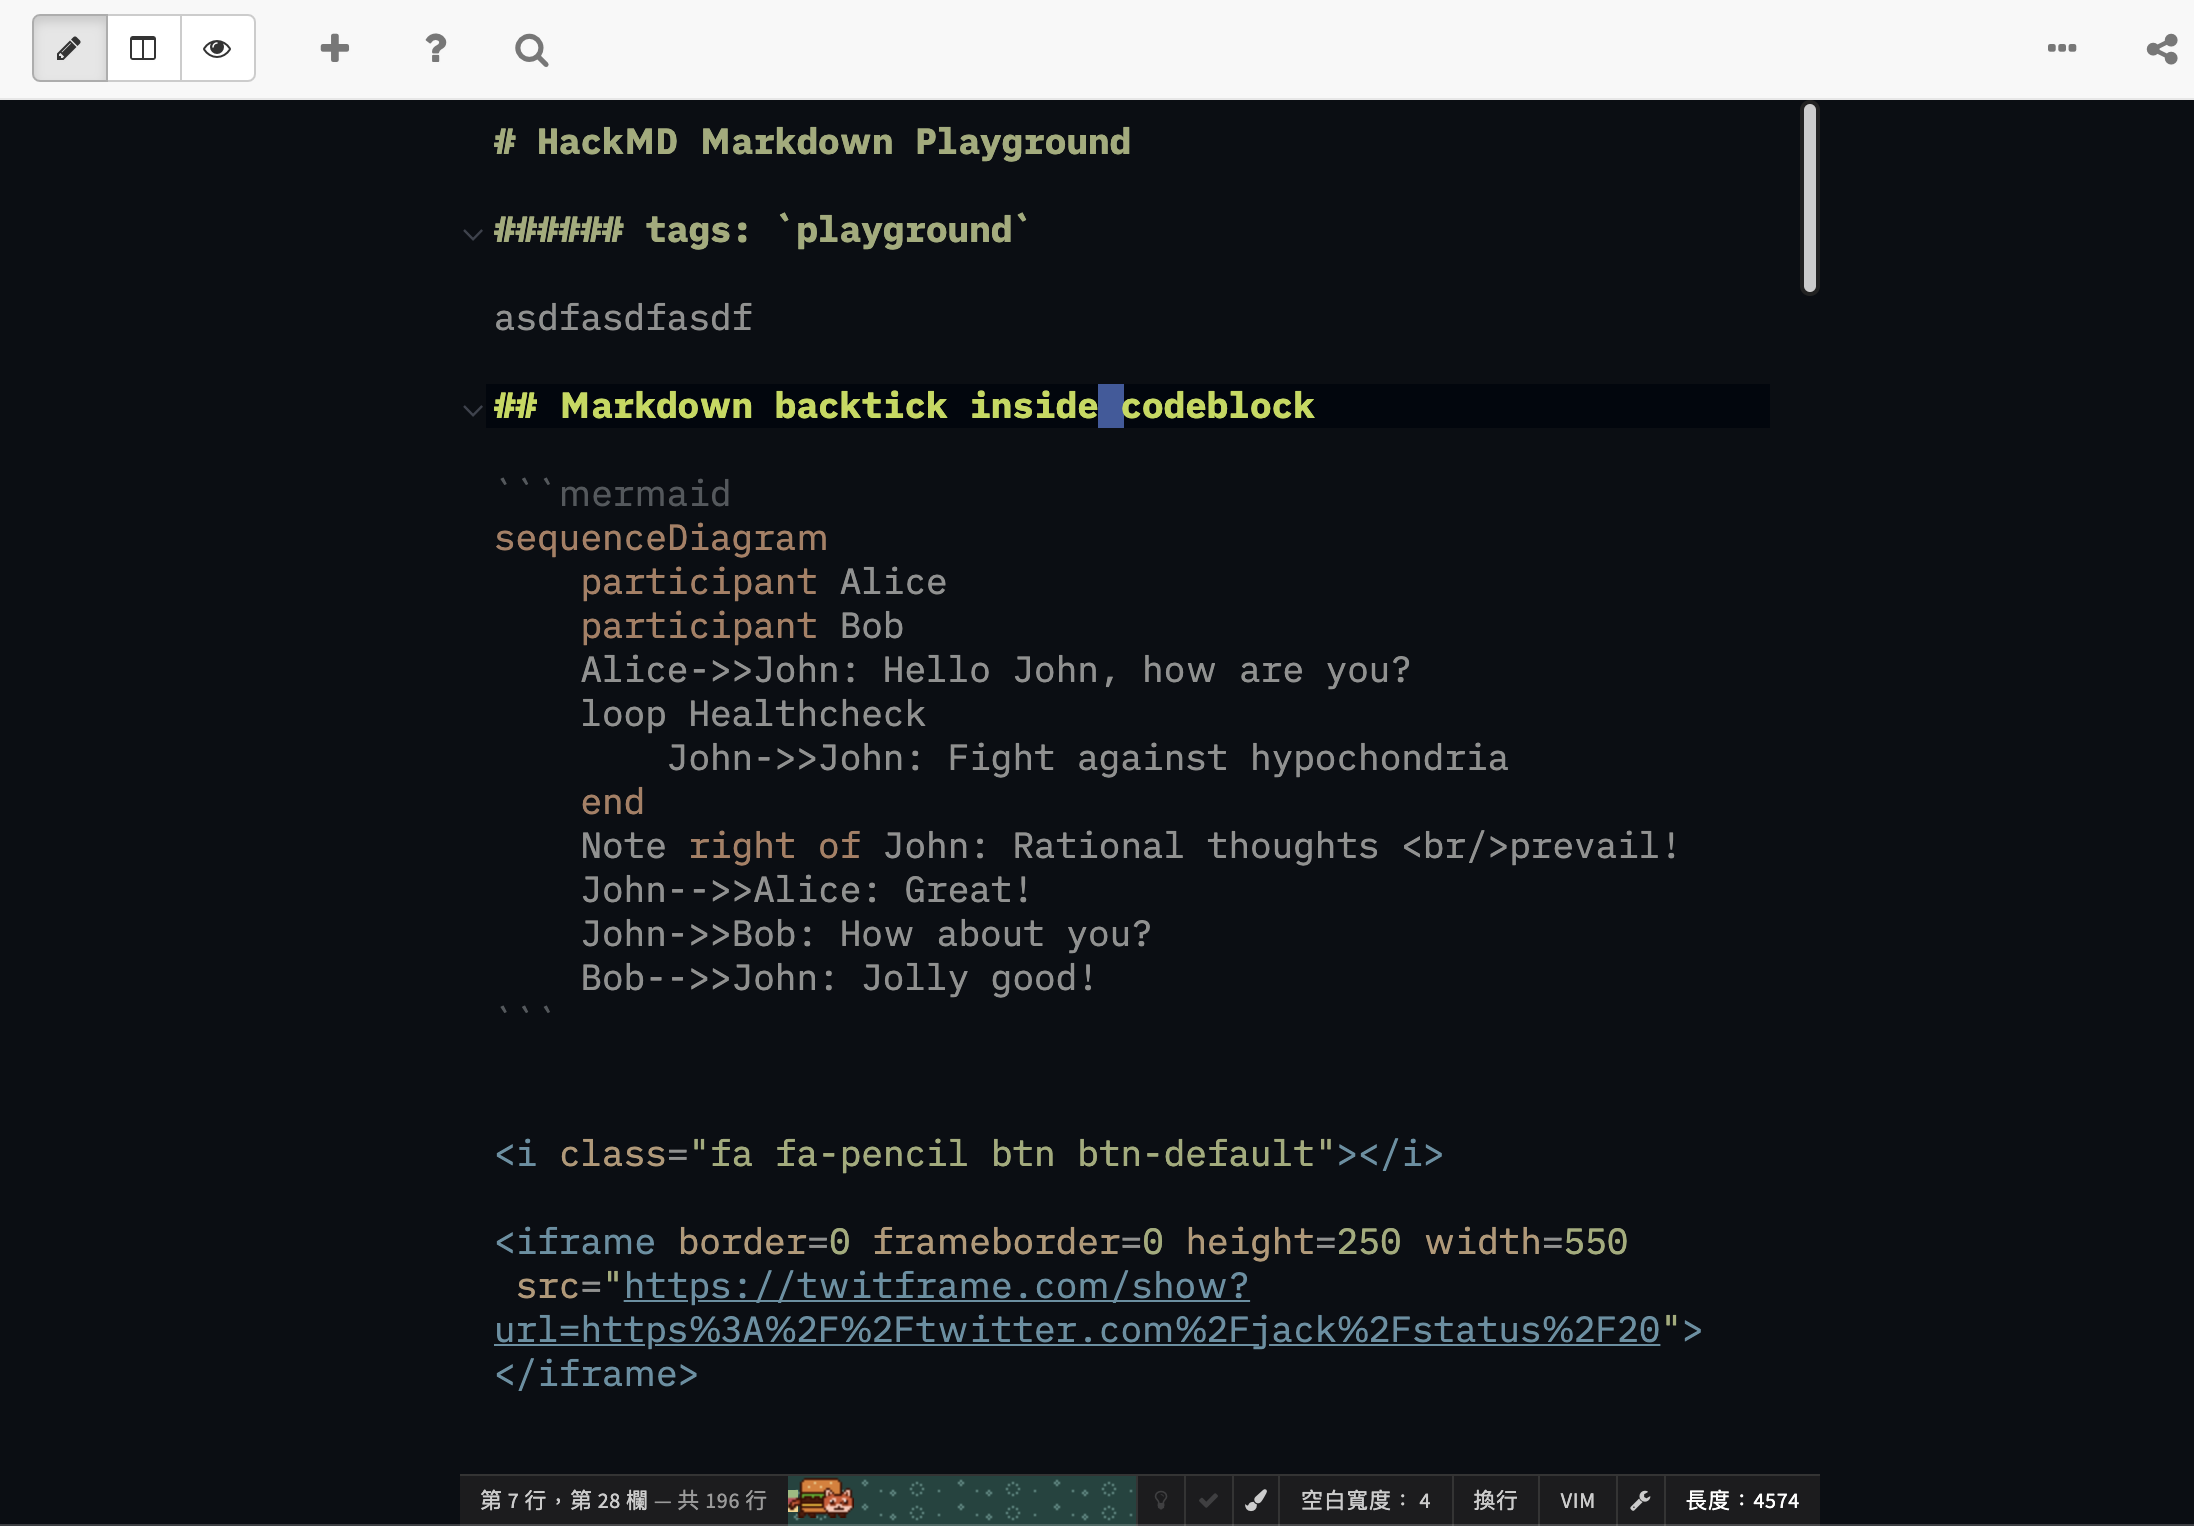The height and width of the screenshot is (1526, 2194).
Task: Click the share icon
Action: point(2161,49)
